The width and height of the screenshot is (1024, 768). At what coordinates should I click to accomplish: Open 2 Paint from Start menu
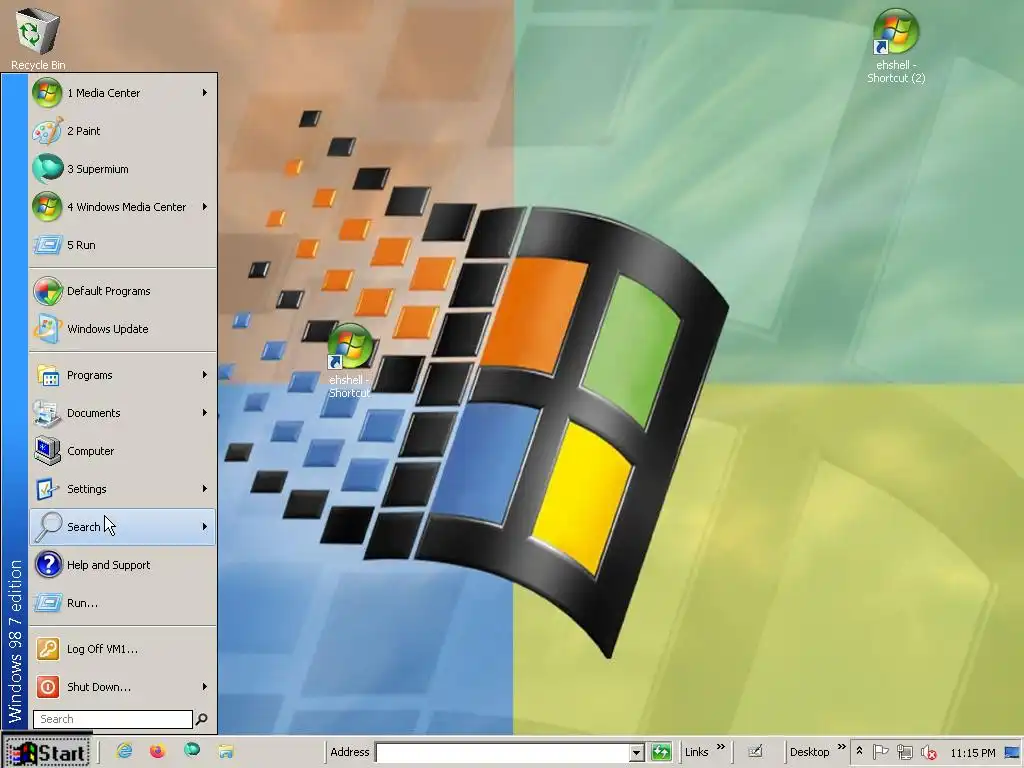(x=123, y=131)
